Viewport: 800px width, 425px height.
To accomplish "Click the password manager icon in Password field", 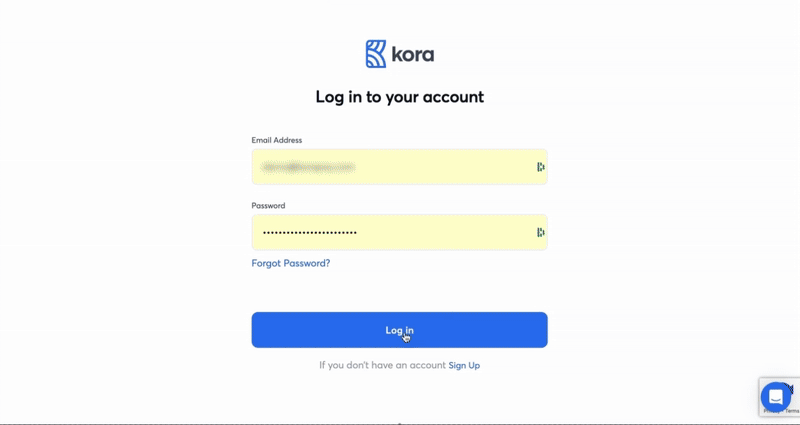I will [x=540, y=233].
